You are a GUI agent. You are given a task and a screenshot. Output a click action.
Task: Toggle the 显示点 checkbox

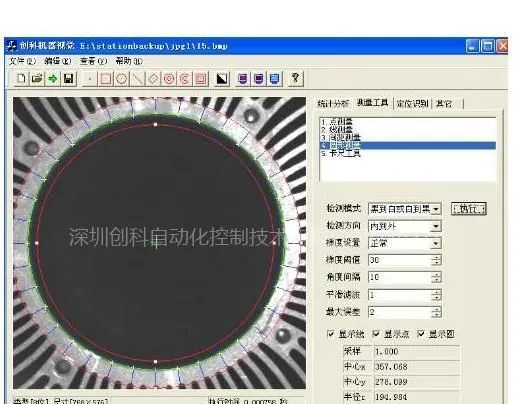pos(376,334)
